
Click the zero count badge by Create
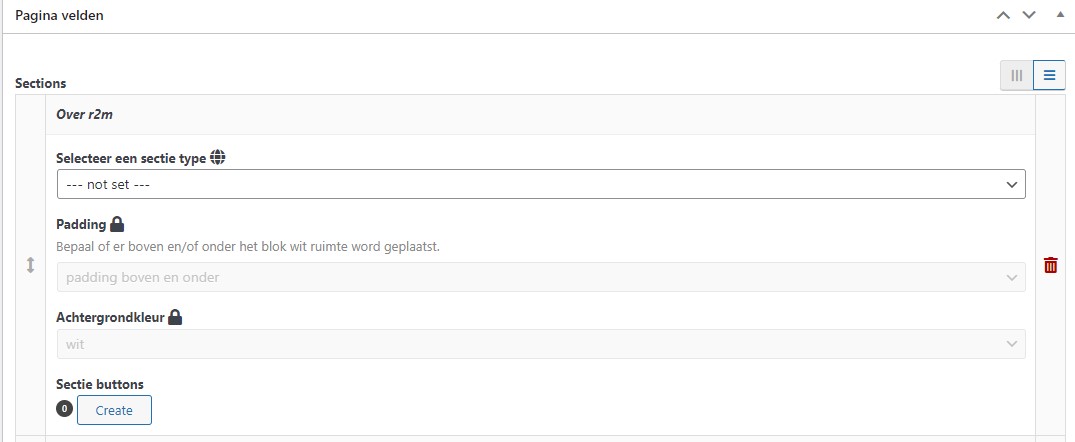pyautogui.click(x=64, y=409)
